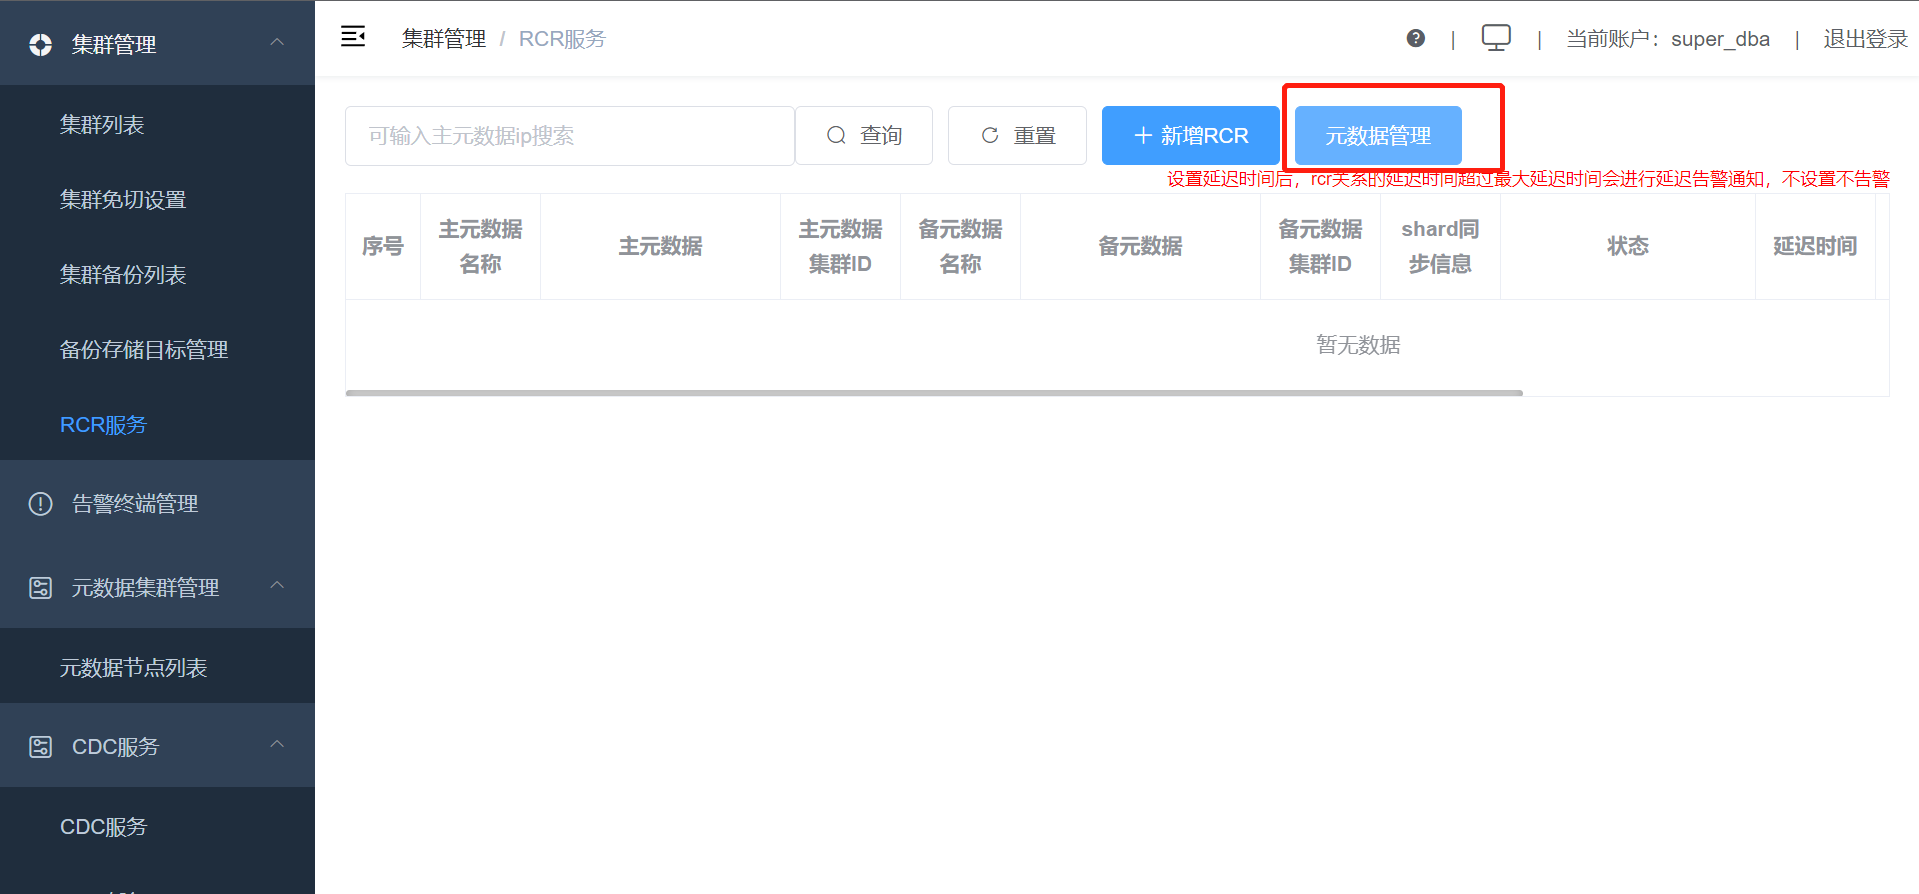Click the table horizontal scrollbar
The width and height of the screenshot is (1919, 894).
click(x=934, y=393)
